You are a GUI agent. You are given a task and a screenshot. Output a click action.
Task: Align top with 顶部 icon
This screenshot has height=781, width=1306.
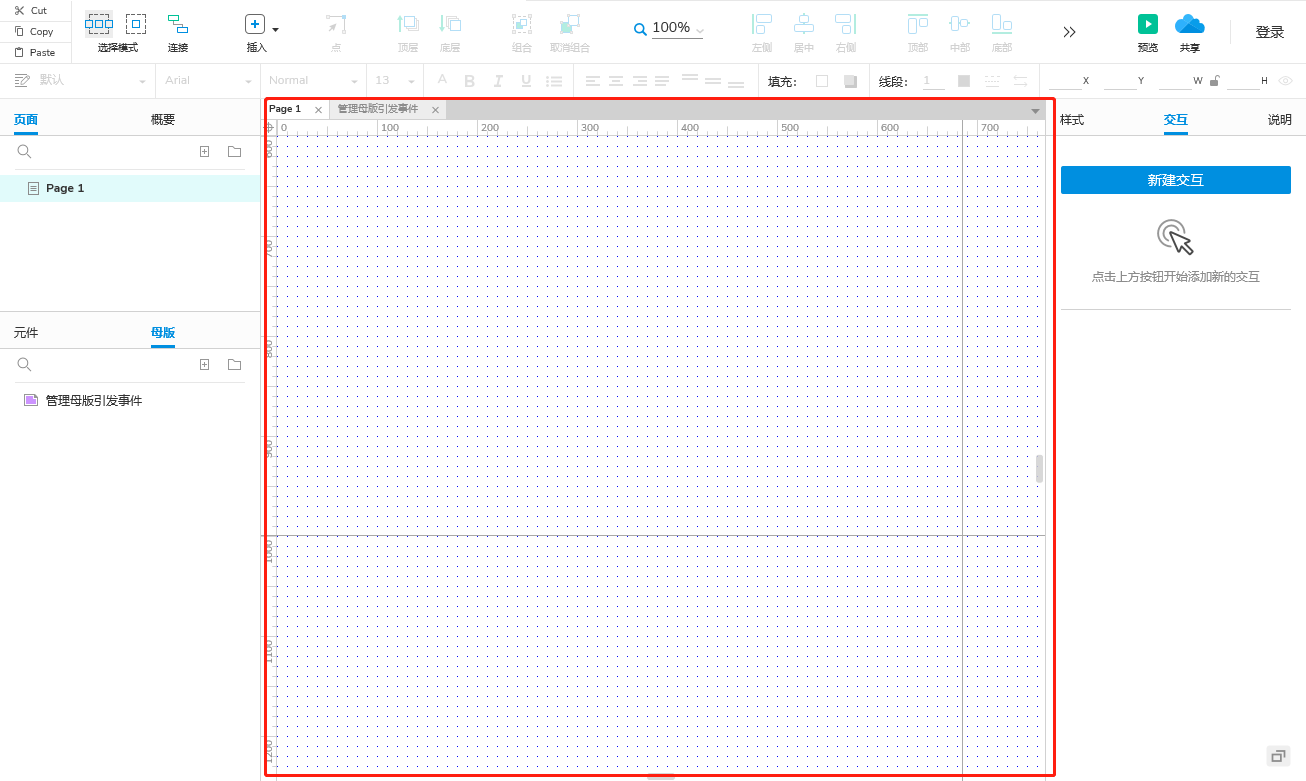(918, 24)
